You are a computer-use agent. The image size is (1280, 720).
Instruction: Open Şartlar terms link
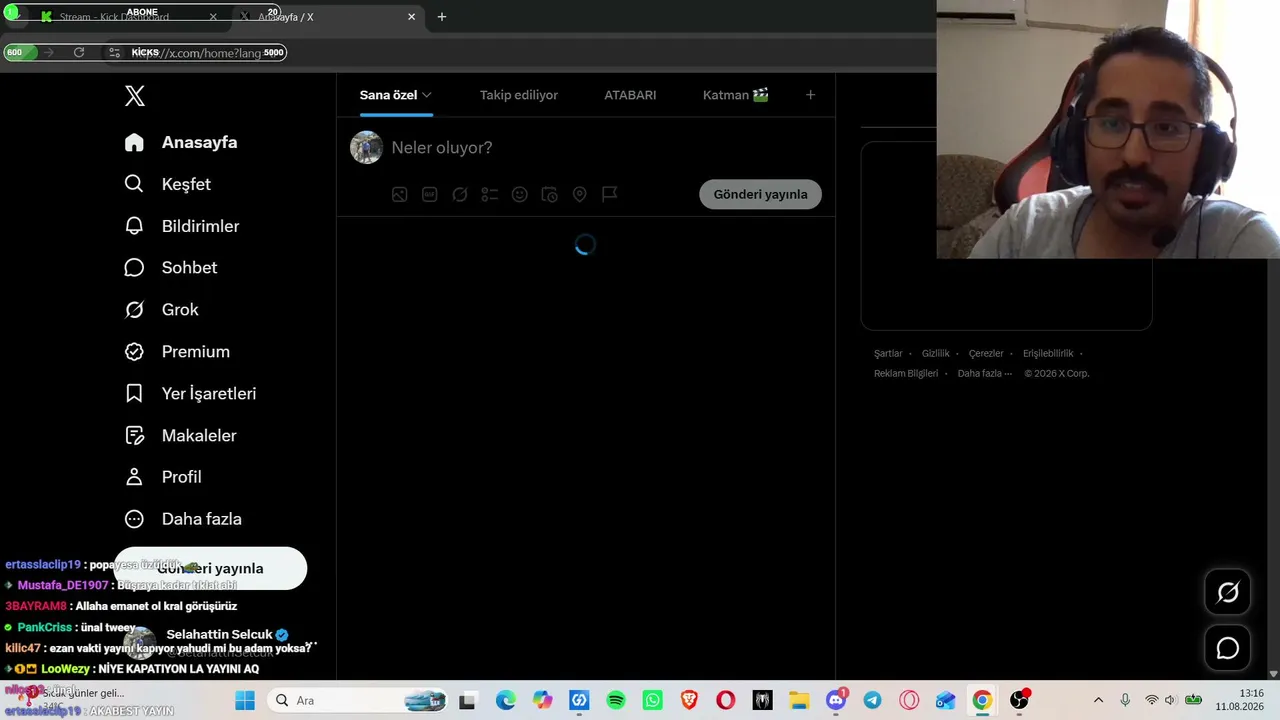(888, 353)
